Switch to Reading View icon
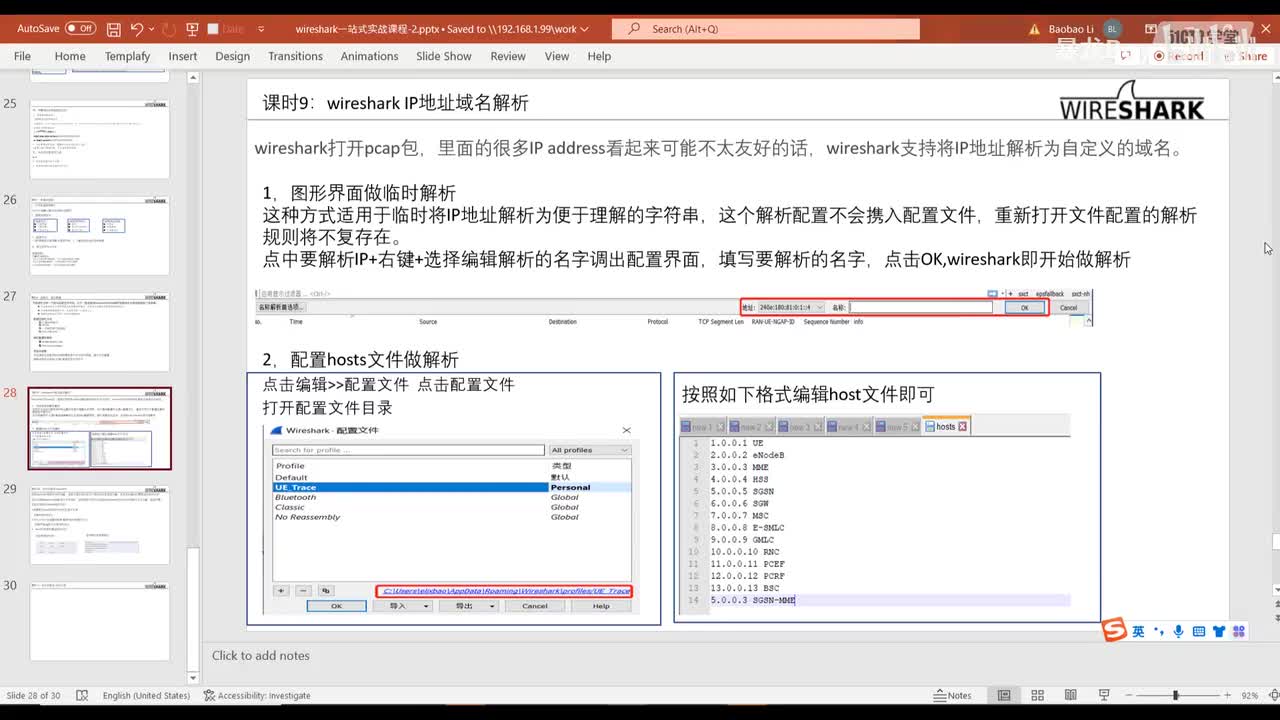 pos(1070,695)
